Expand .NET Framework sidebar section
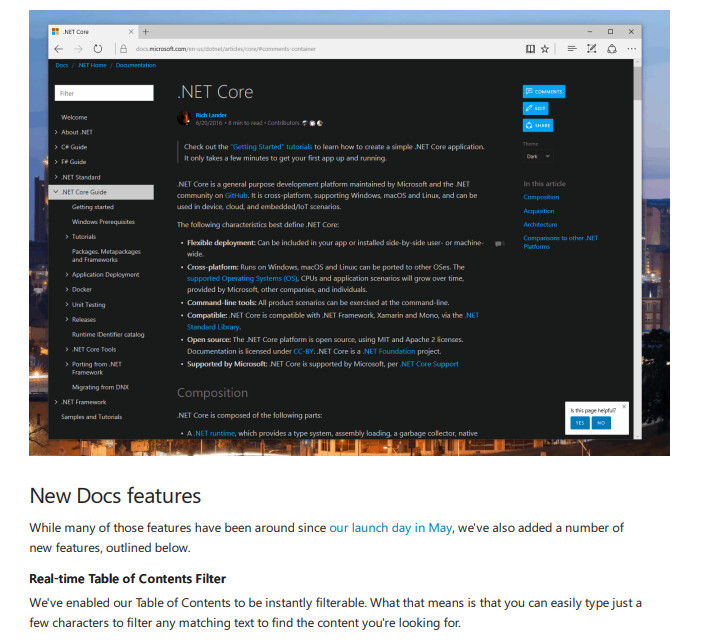 56,402
